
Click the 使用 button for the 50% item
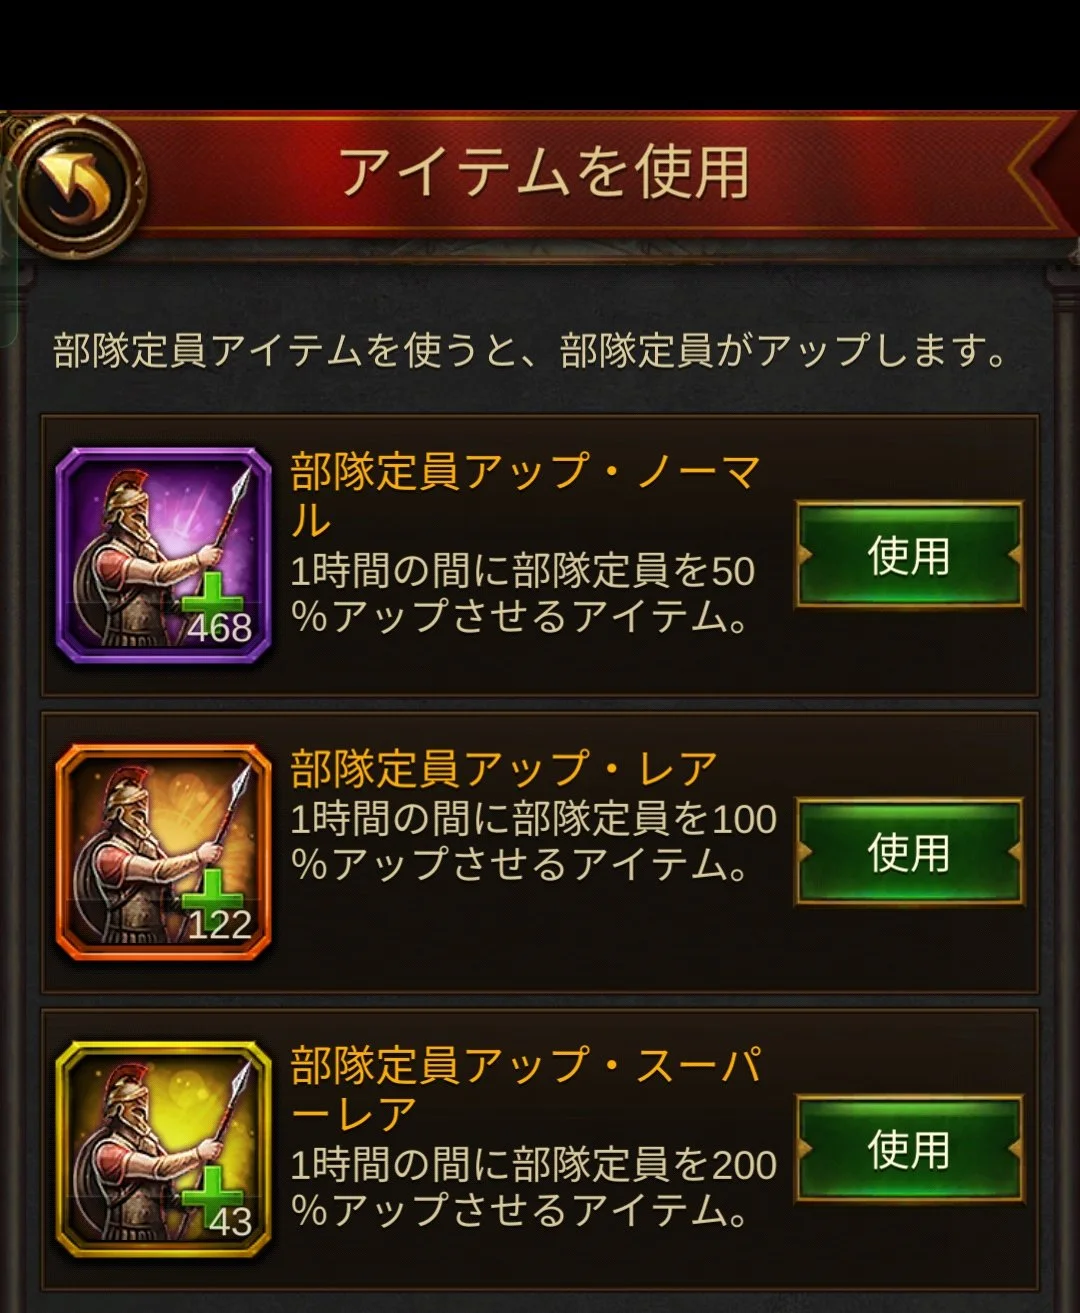(909, 556)
